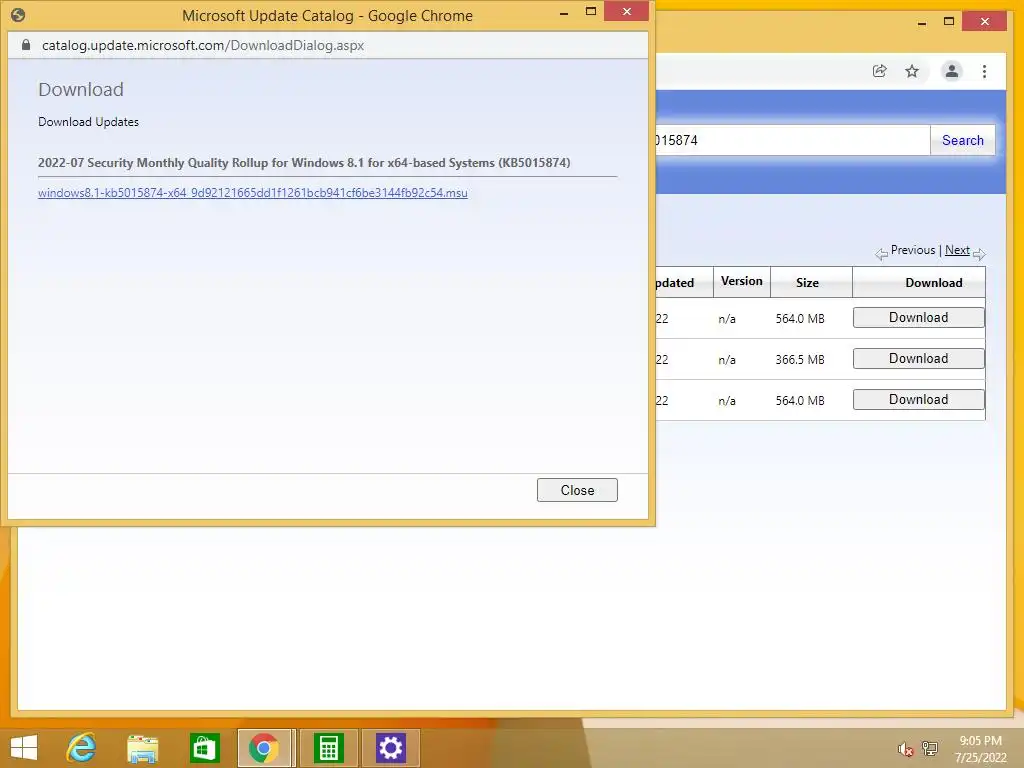The height and width of the screenshot is (768, 1024).
Task: Click the Search button in catalog window
Action: click(x=962, y=140)
